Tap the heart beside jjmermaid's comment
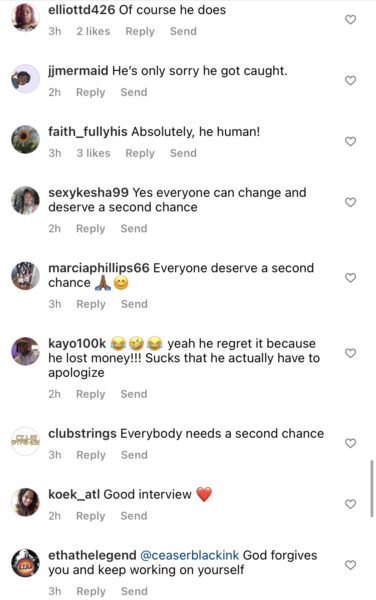Viewport: 376px width, 600px height. click(x=350, y=80)
